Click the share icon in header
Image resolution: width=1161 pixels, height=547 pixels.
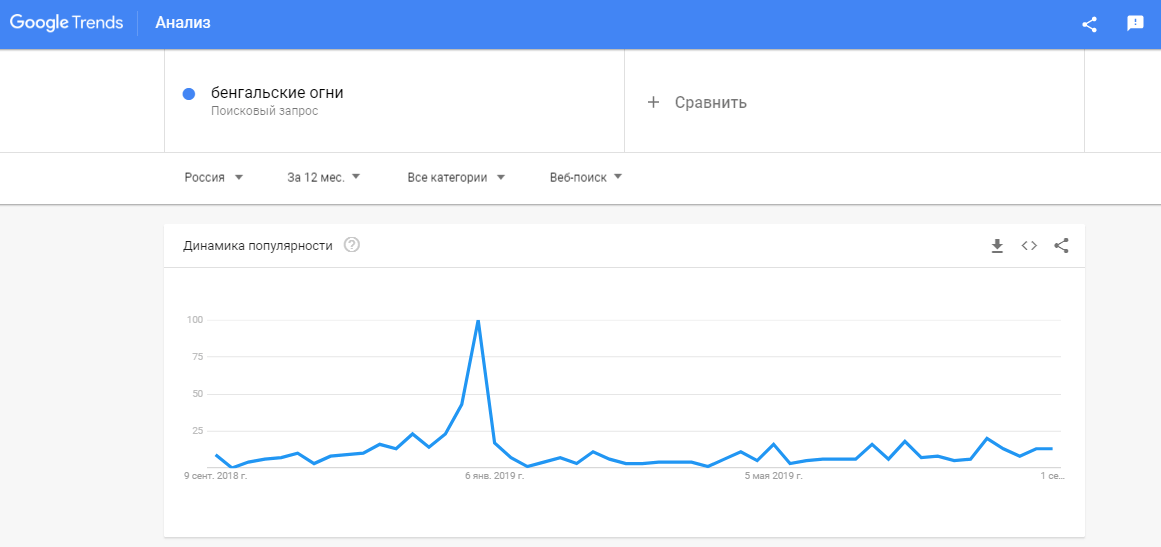click(x=1089, y=24)
